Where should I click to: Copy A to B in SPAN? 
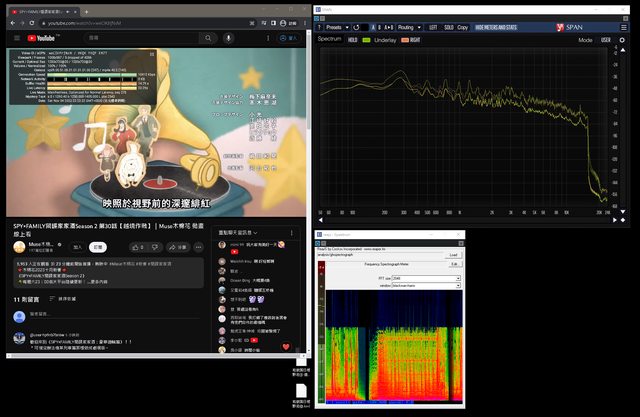click(389, 27)
